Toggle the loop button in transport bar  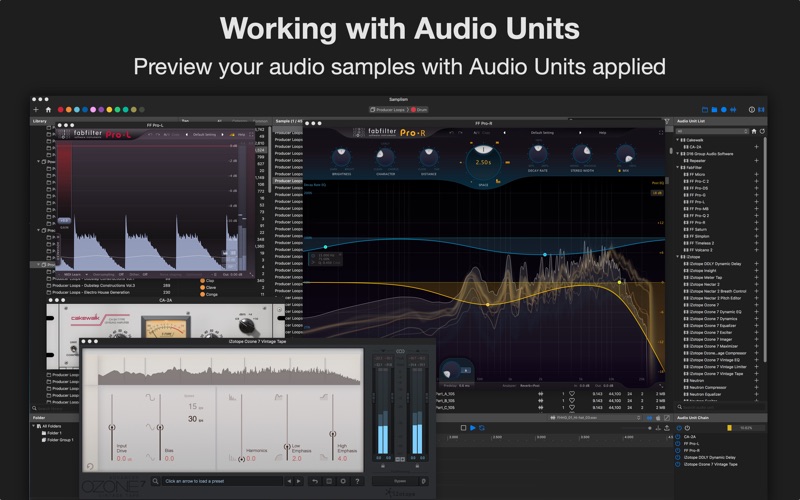pos(482,428)
